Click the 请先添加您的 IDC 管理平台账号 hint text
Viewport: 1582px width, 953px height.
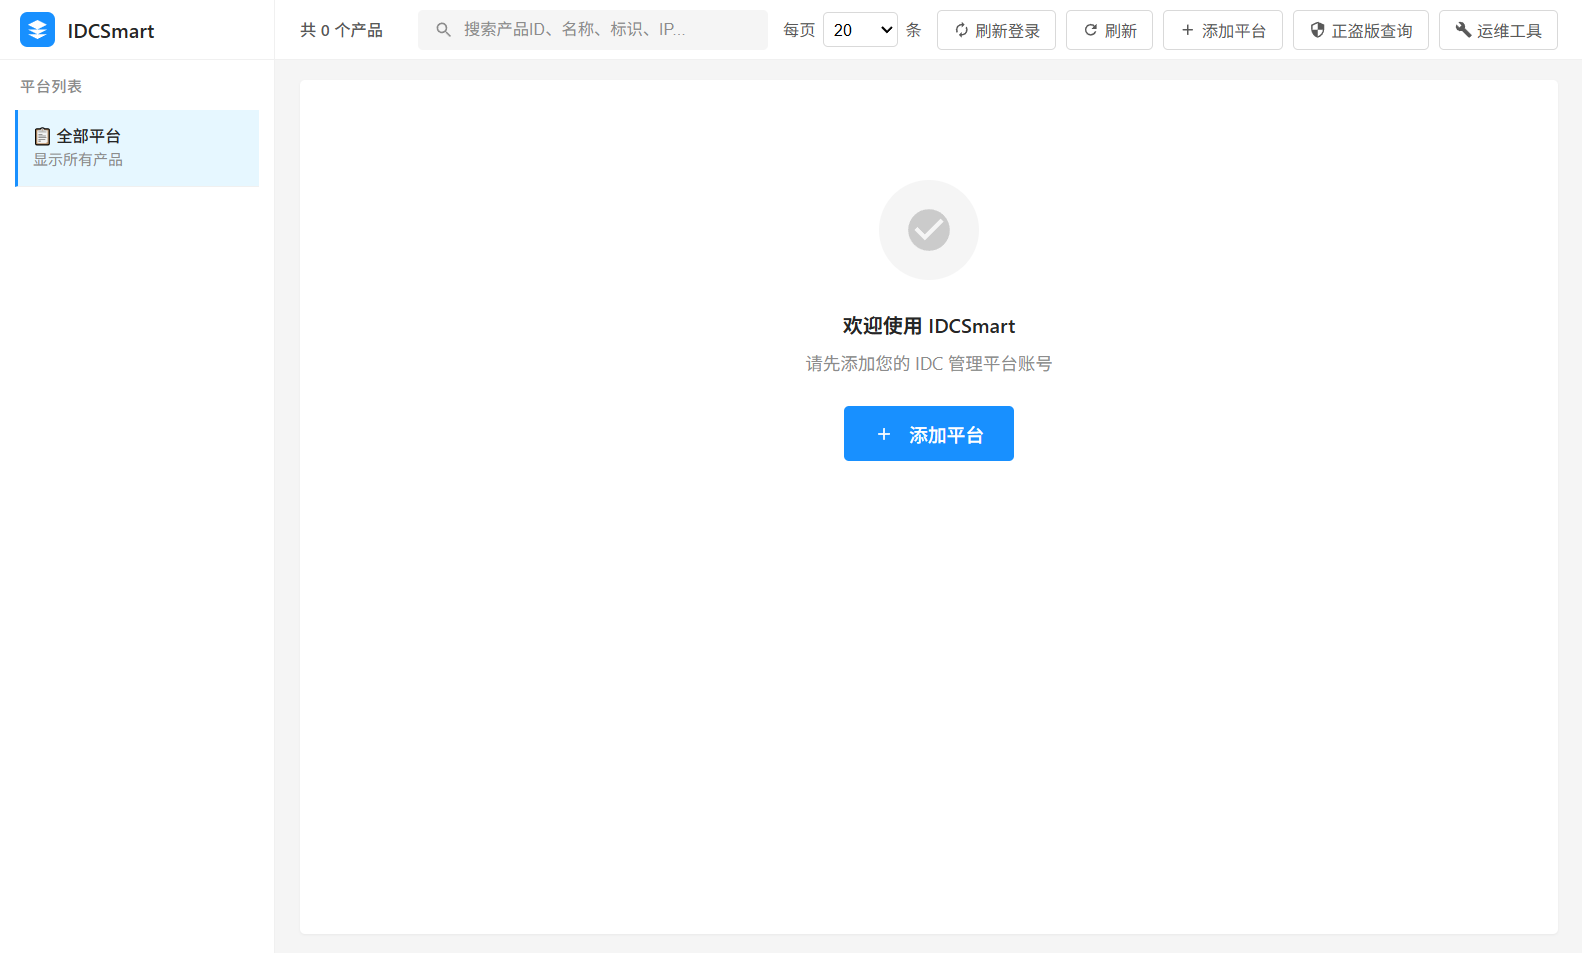coord(929,364)
